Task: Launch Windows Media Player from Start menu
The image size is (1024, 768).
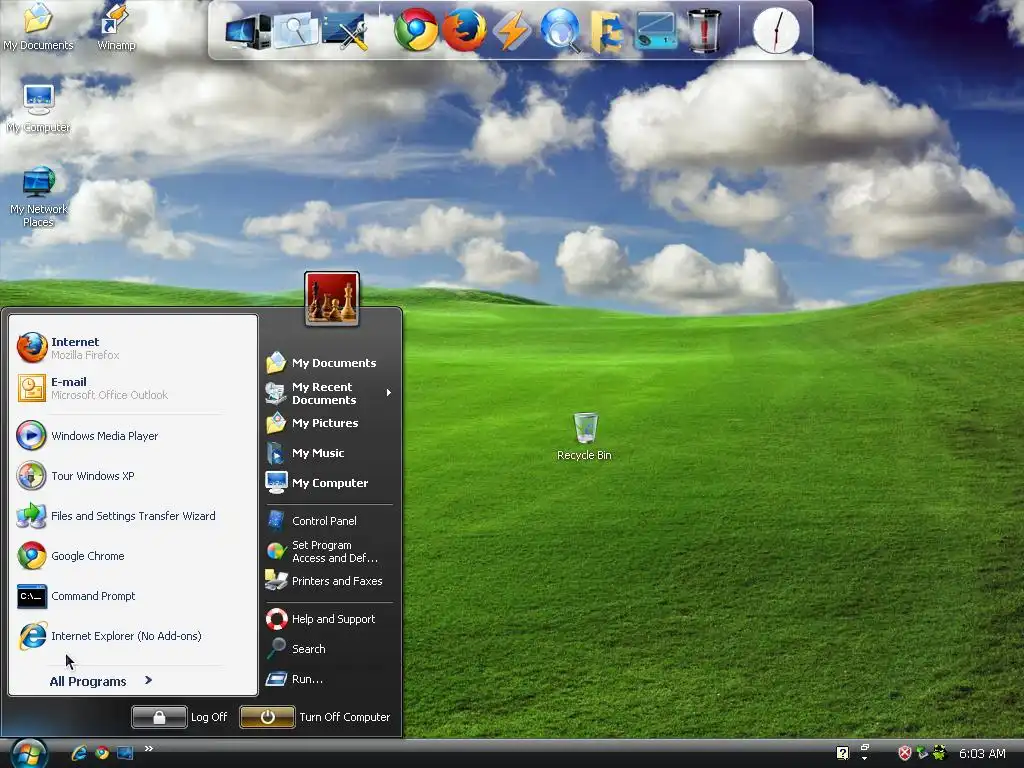Action: [134, 436]
